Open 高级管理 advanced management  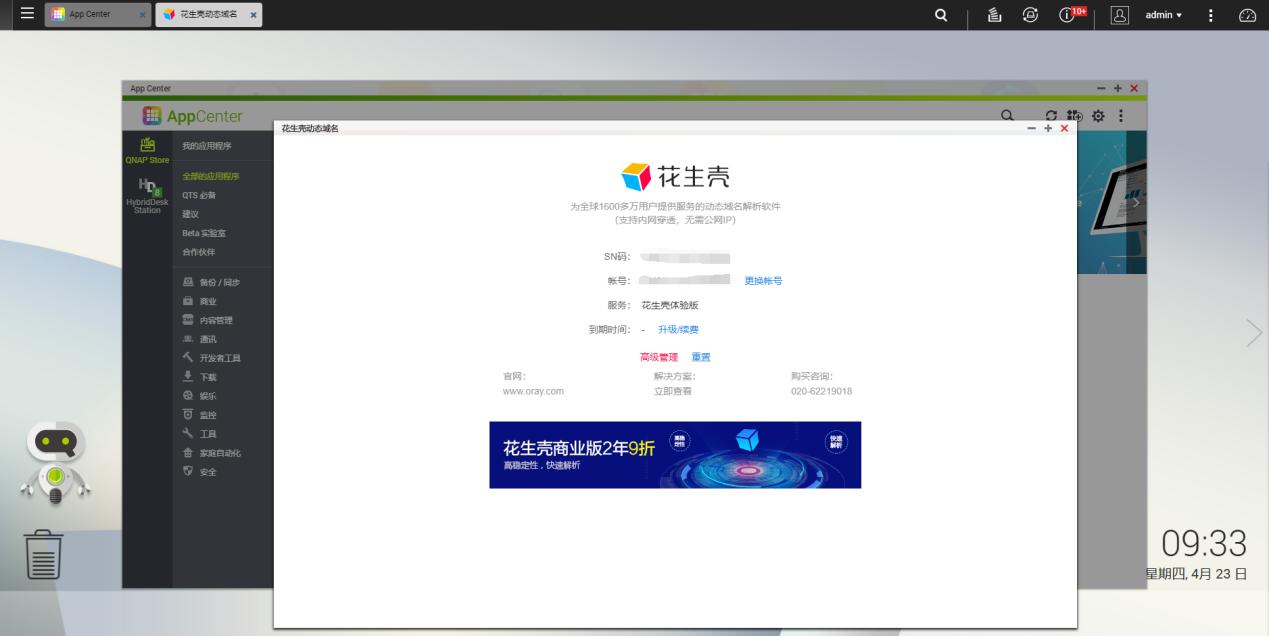tap(659, 355)
